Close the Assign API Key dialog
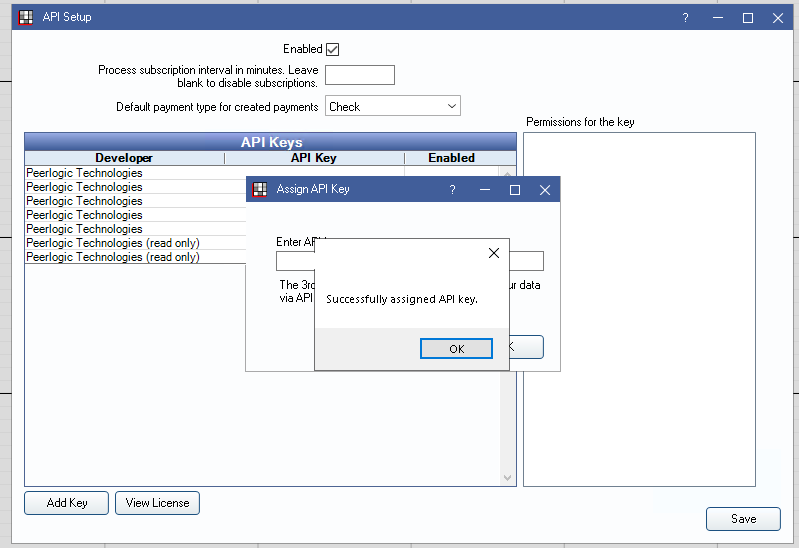This screenshot has height=548, width=799. click(x=545, y=190)
